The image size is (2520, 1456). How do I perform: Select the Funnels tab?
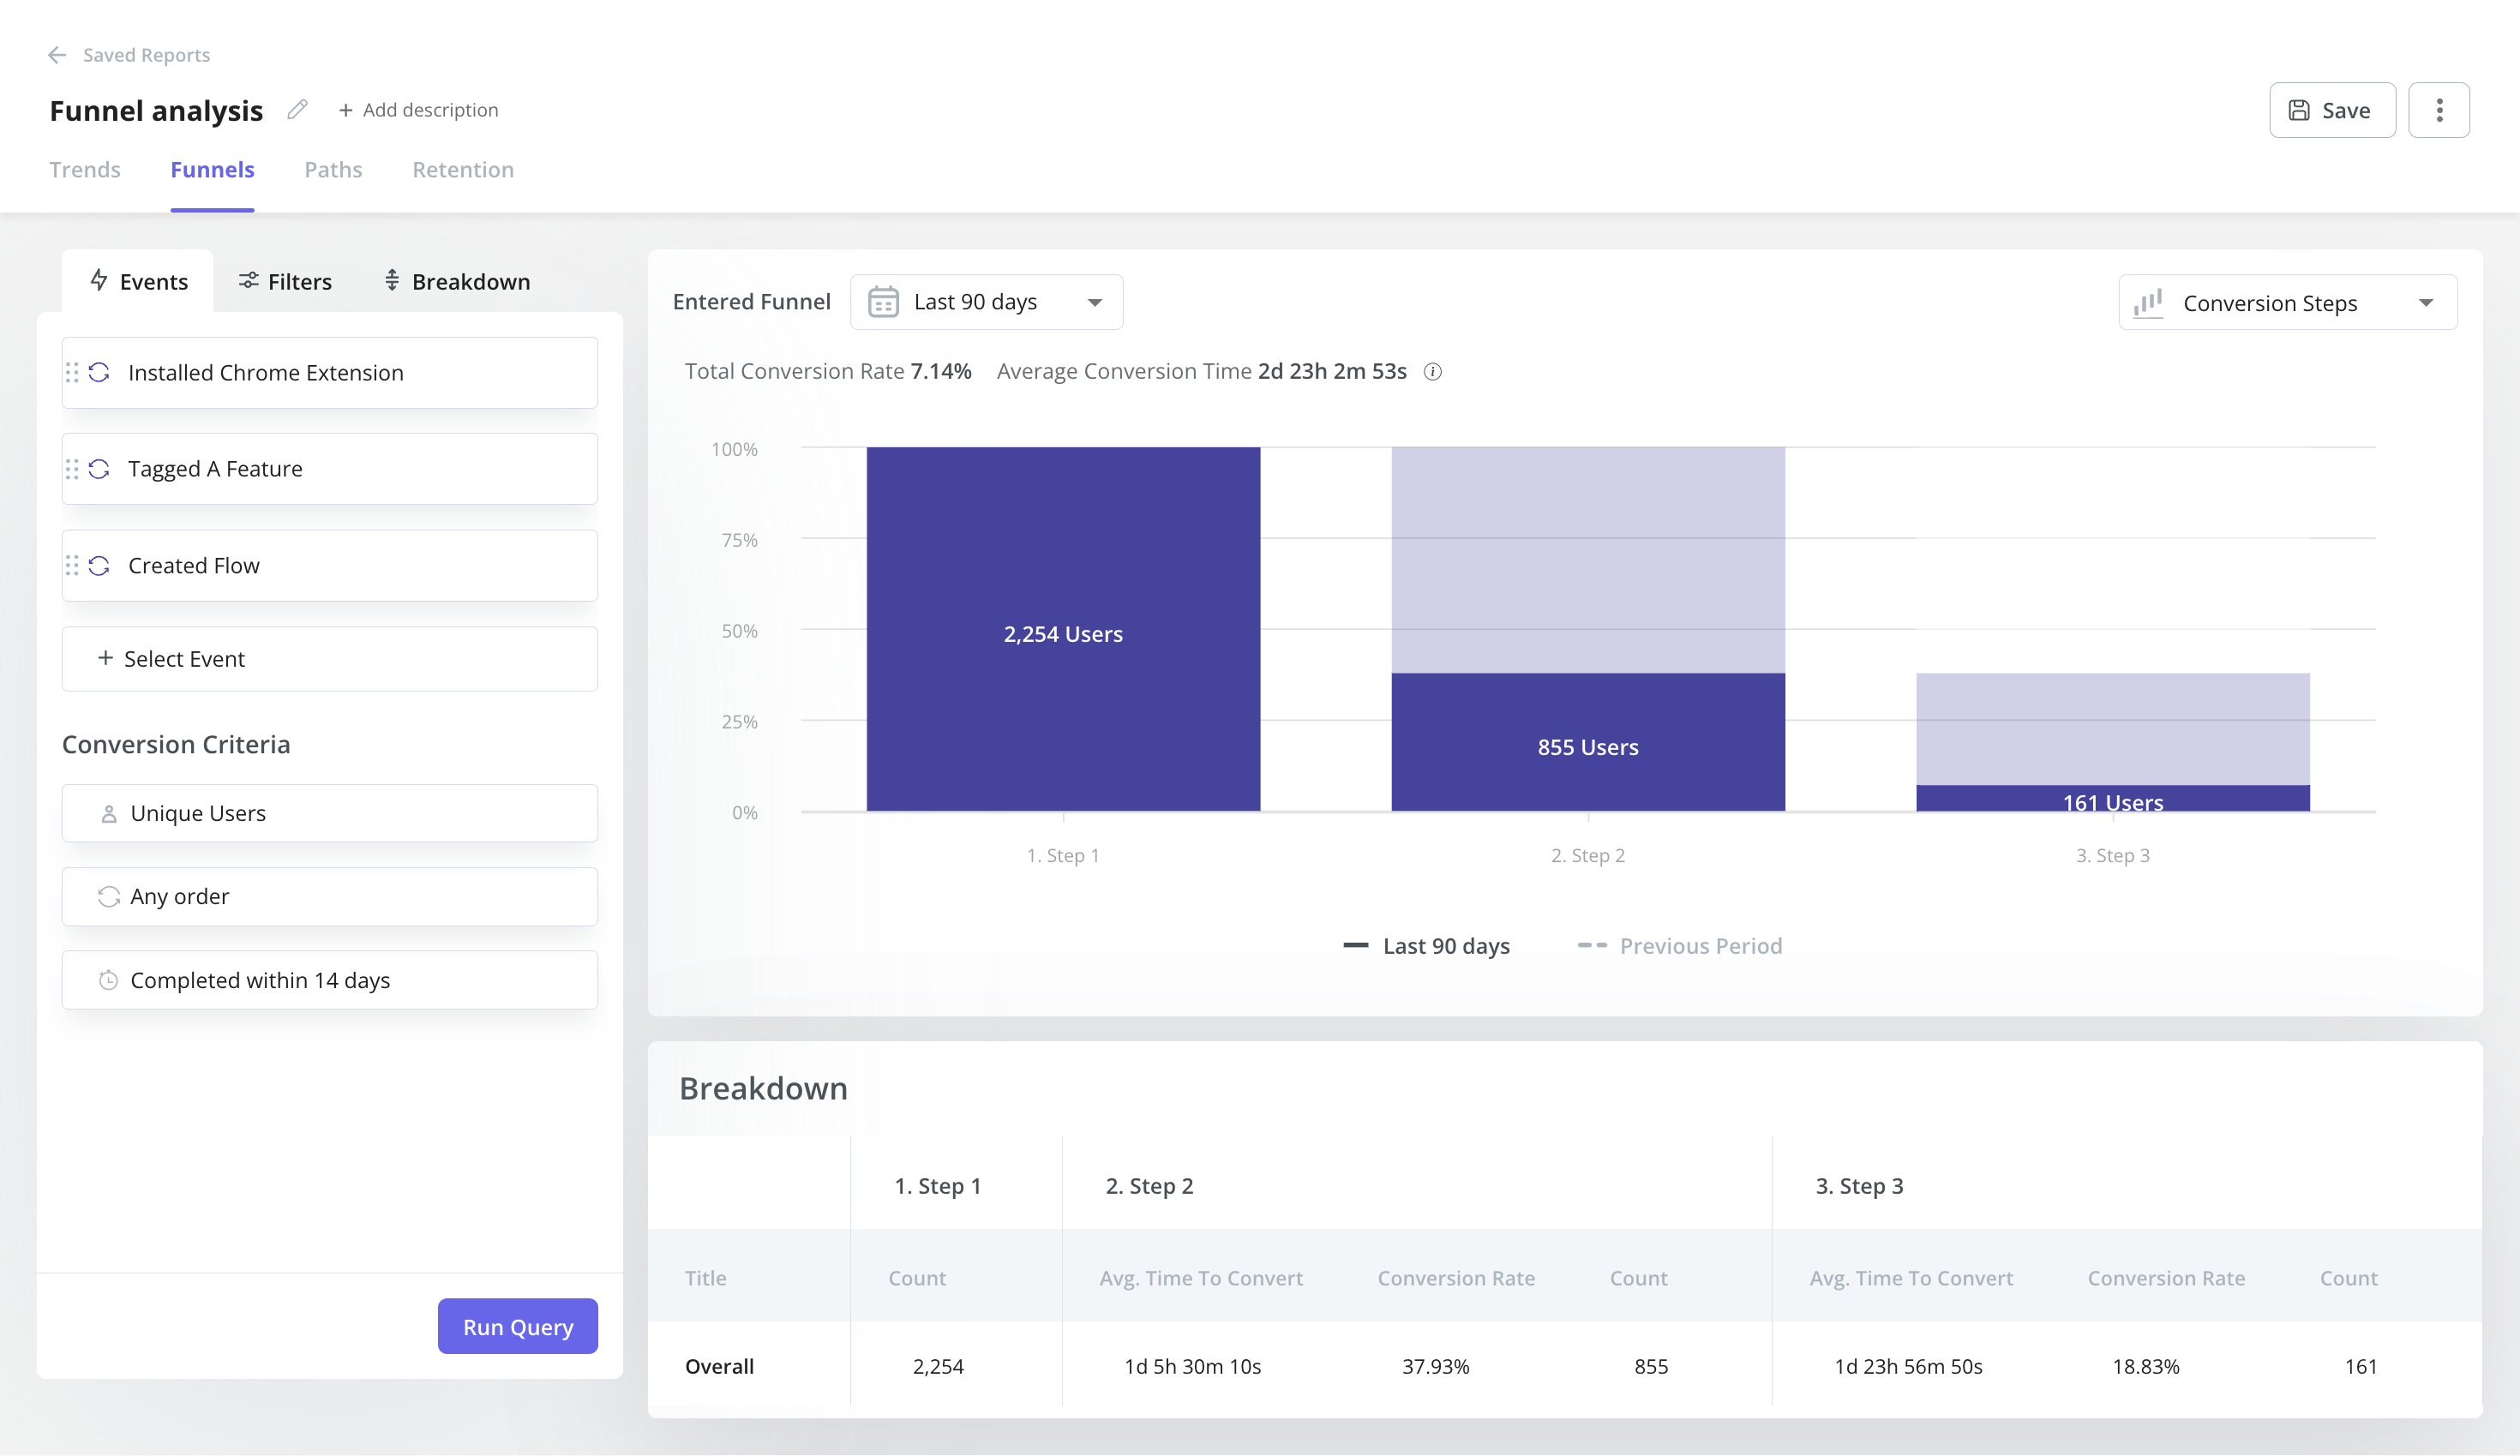click(x=212, y=168)
